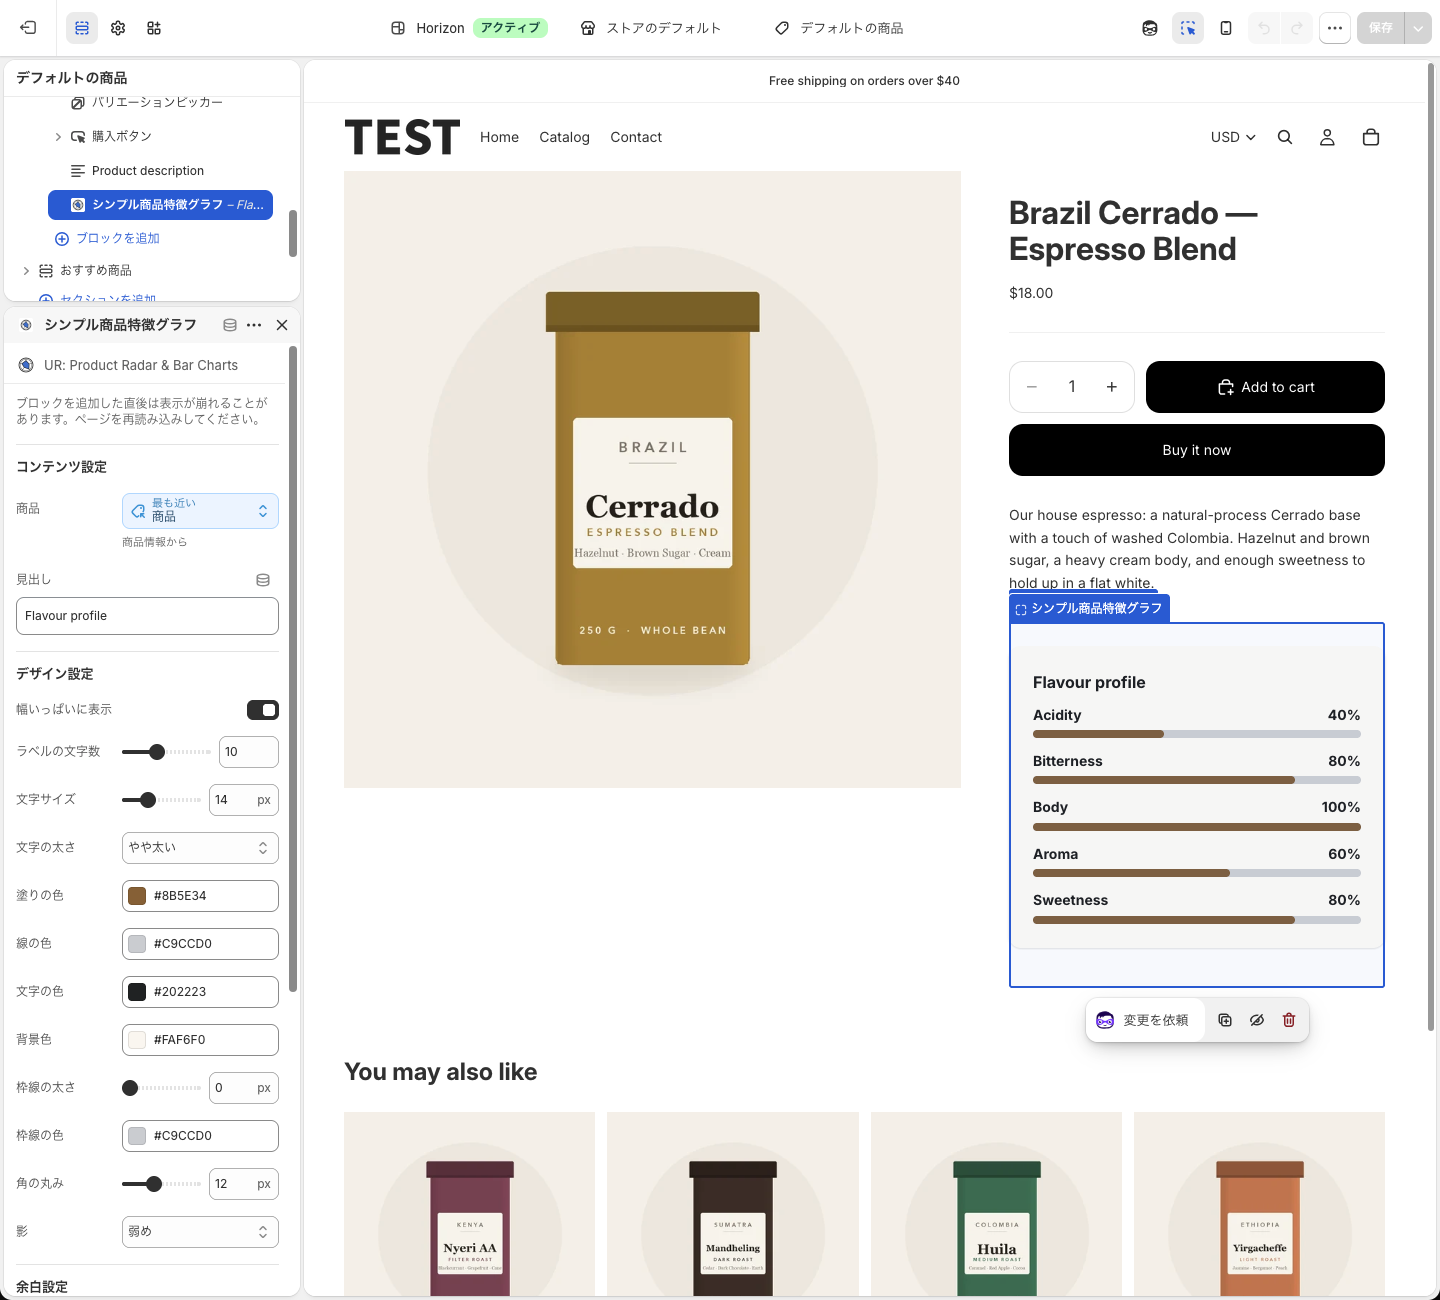The height and width of the screenshot is (1300, 1440).
Task: Open 塗りの色 color swatch #8B5E34
Action: tap(137, 896)
